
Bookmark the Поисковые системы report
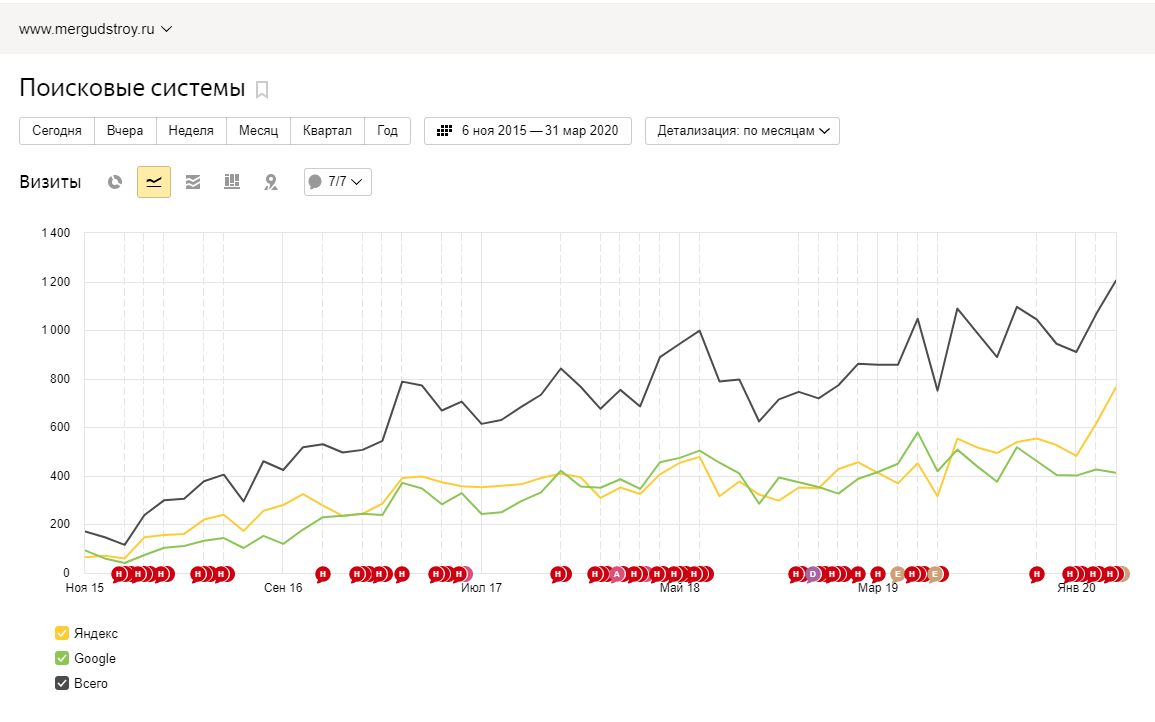coord(262,90)
